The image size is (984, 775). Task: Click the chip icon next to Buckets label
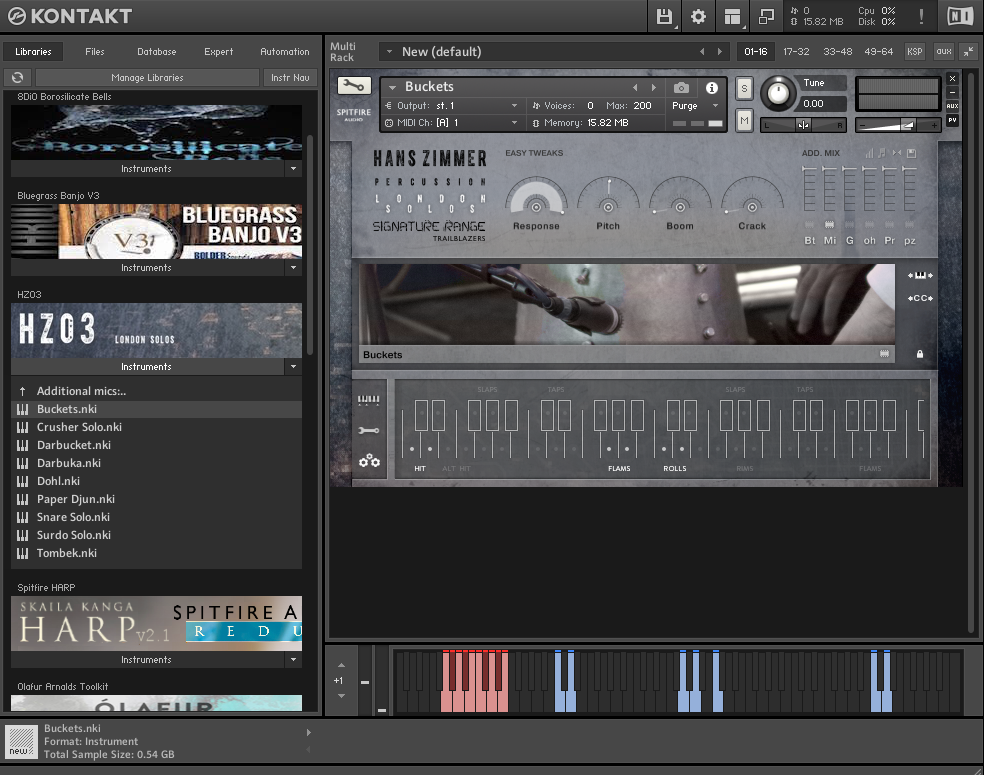[x=884, y=354]
